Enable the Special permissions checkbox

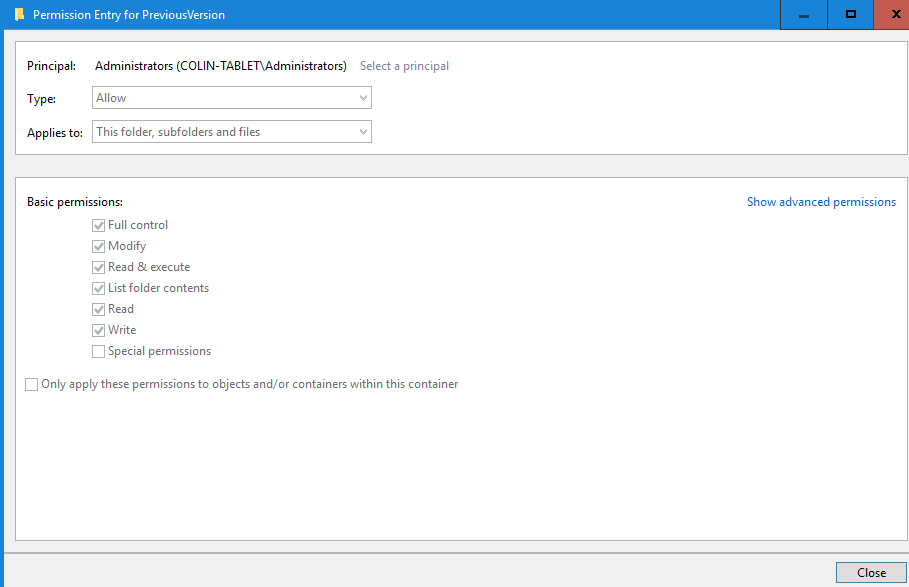99,352
